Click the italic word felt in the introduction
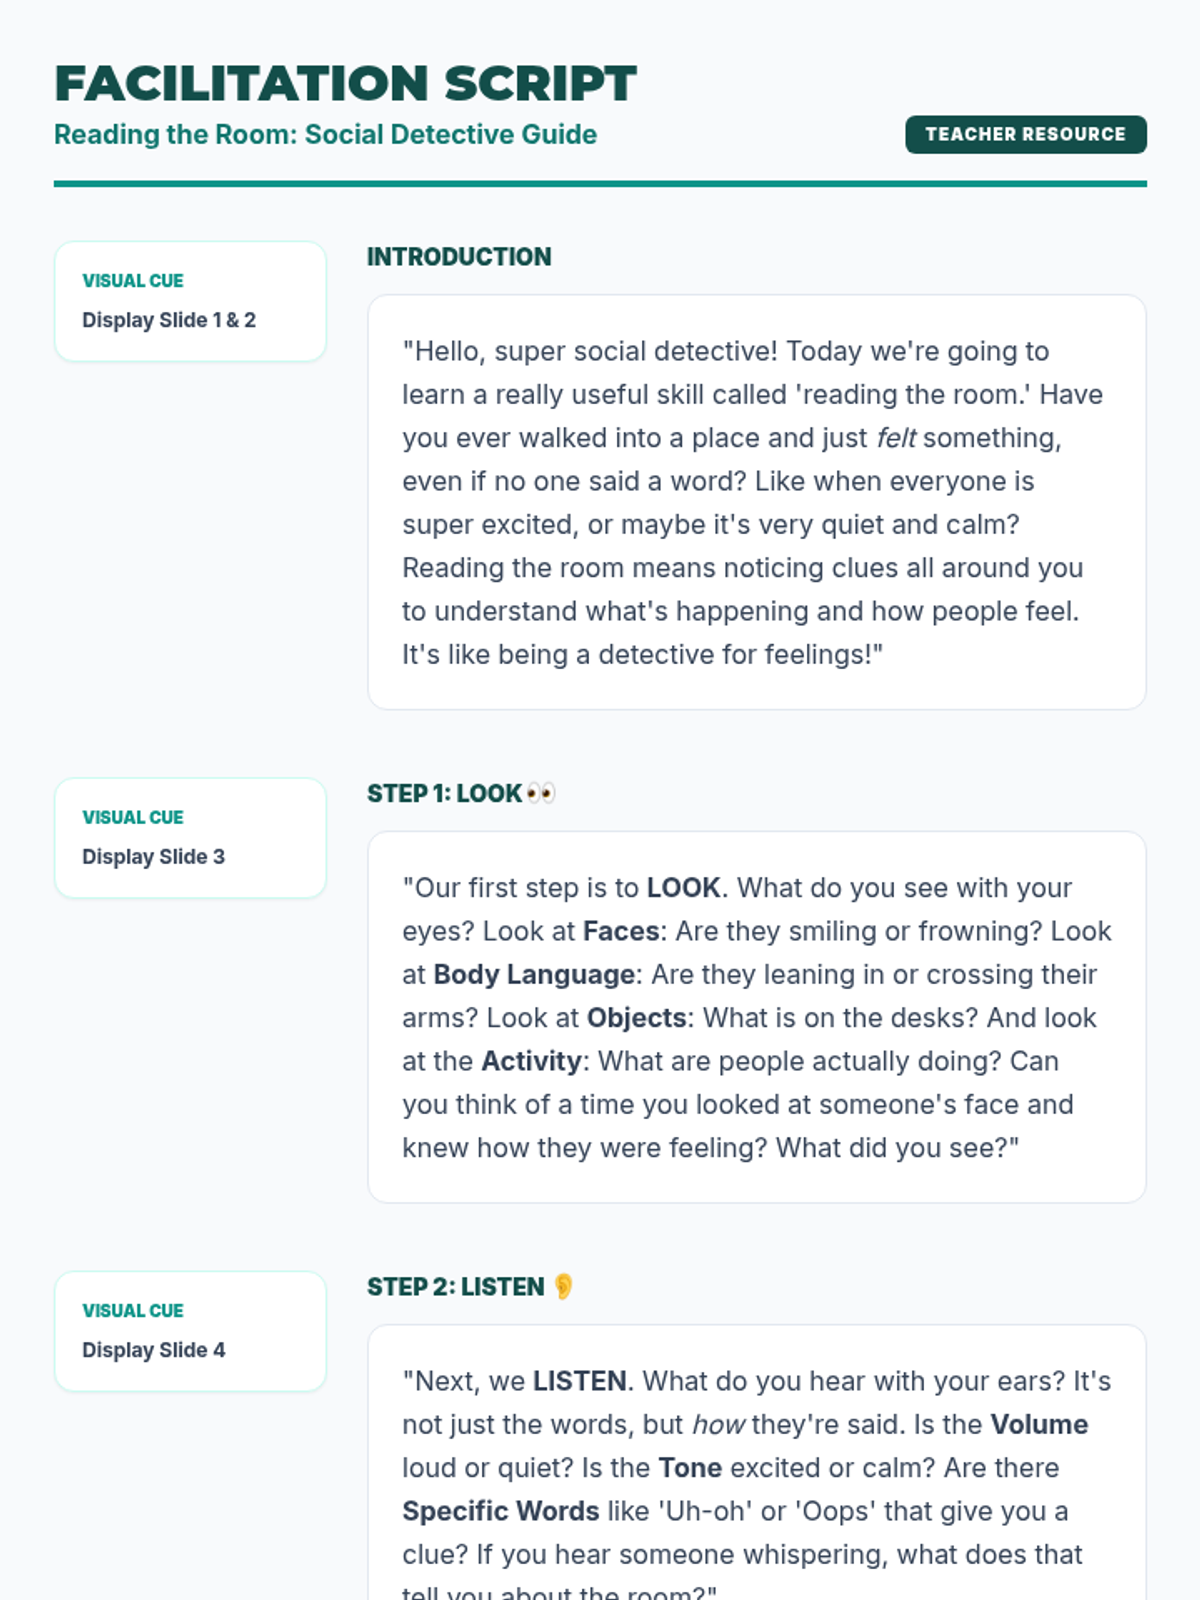This screenshot has height=1600, width=1200. [x=896, y=438]
